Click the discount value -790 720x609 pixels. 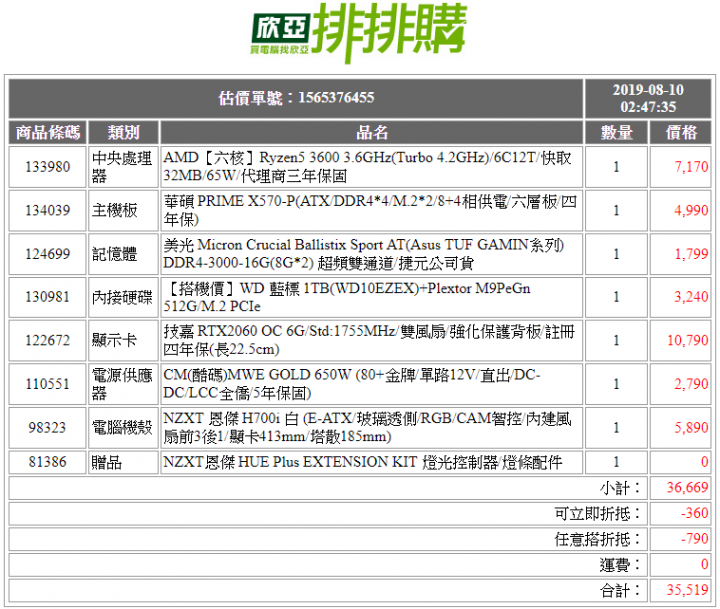click(695, 539)
